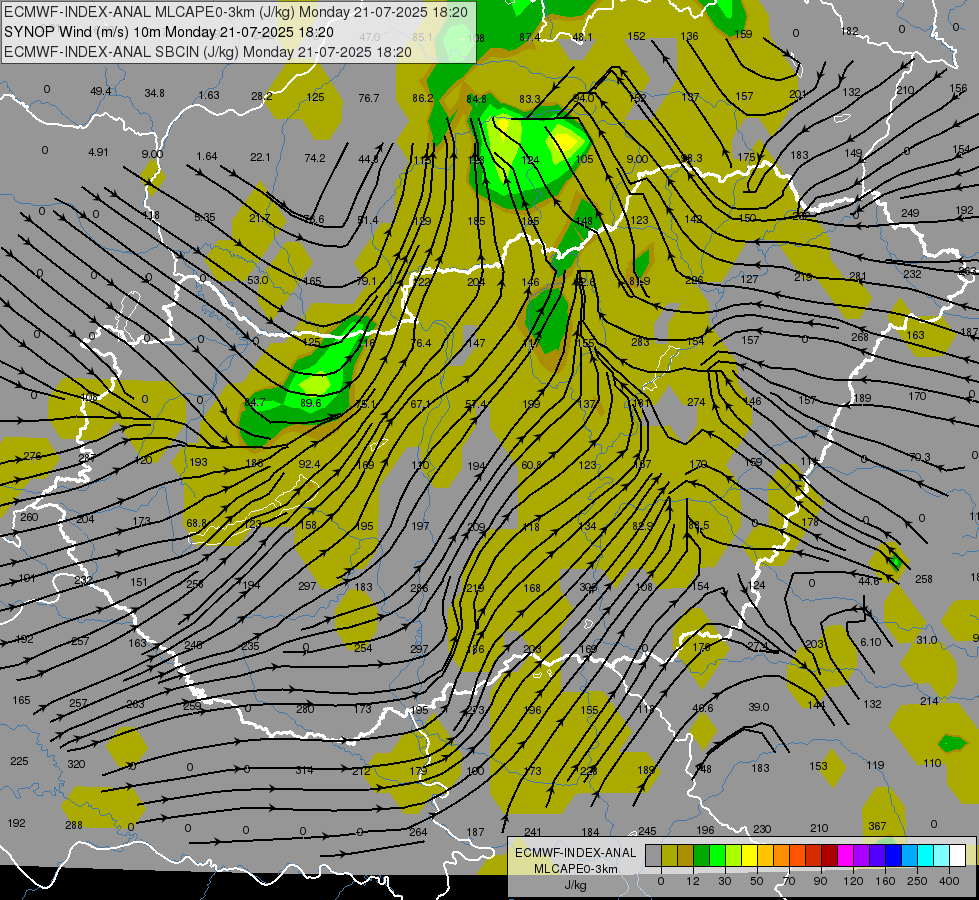Select the pure blue swatch in the legend
The width and height of the screenshot is (979, 900).
click(x=893, y=856)
